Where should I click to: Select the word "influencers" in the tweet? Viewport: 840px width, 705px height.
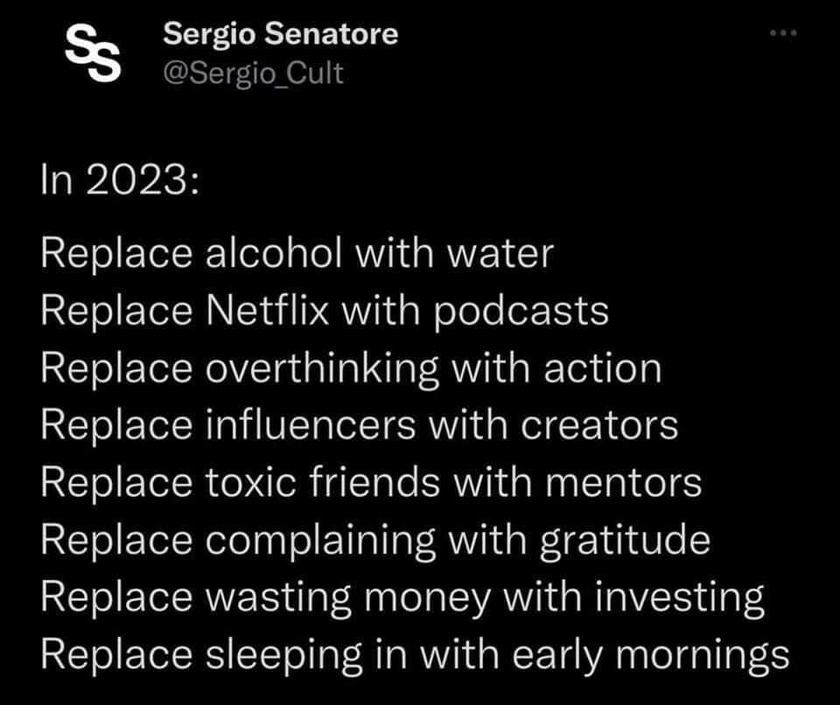point(311,425)
